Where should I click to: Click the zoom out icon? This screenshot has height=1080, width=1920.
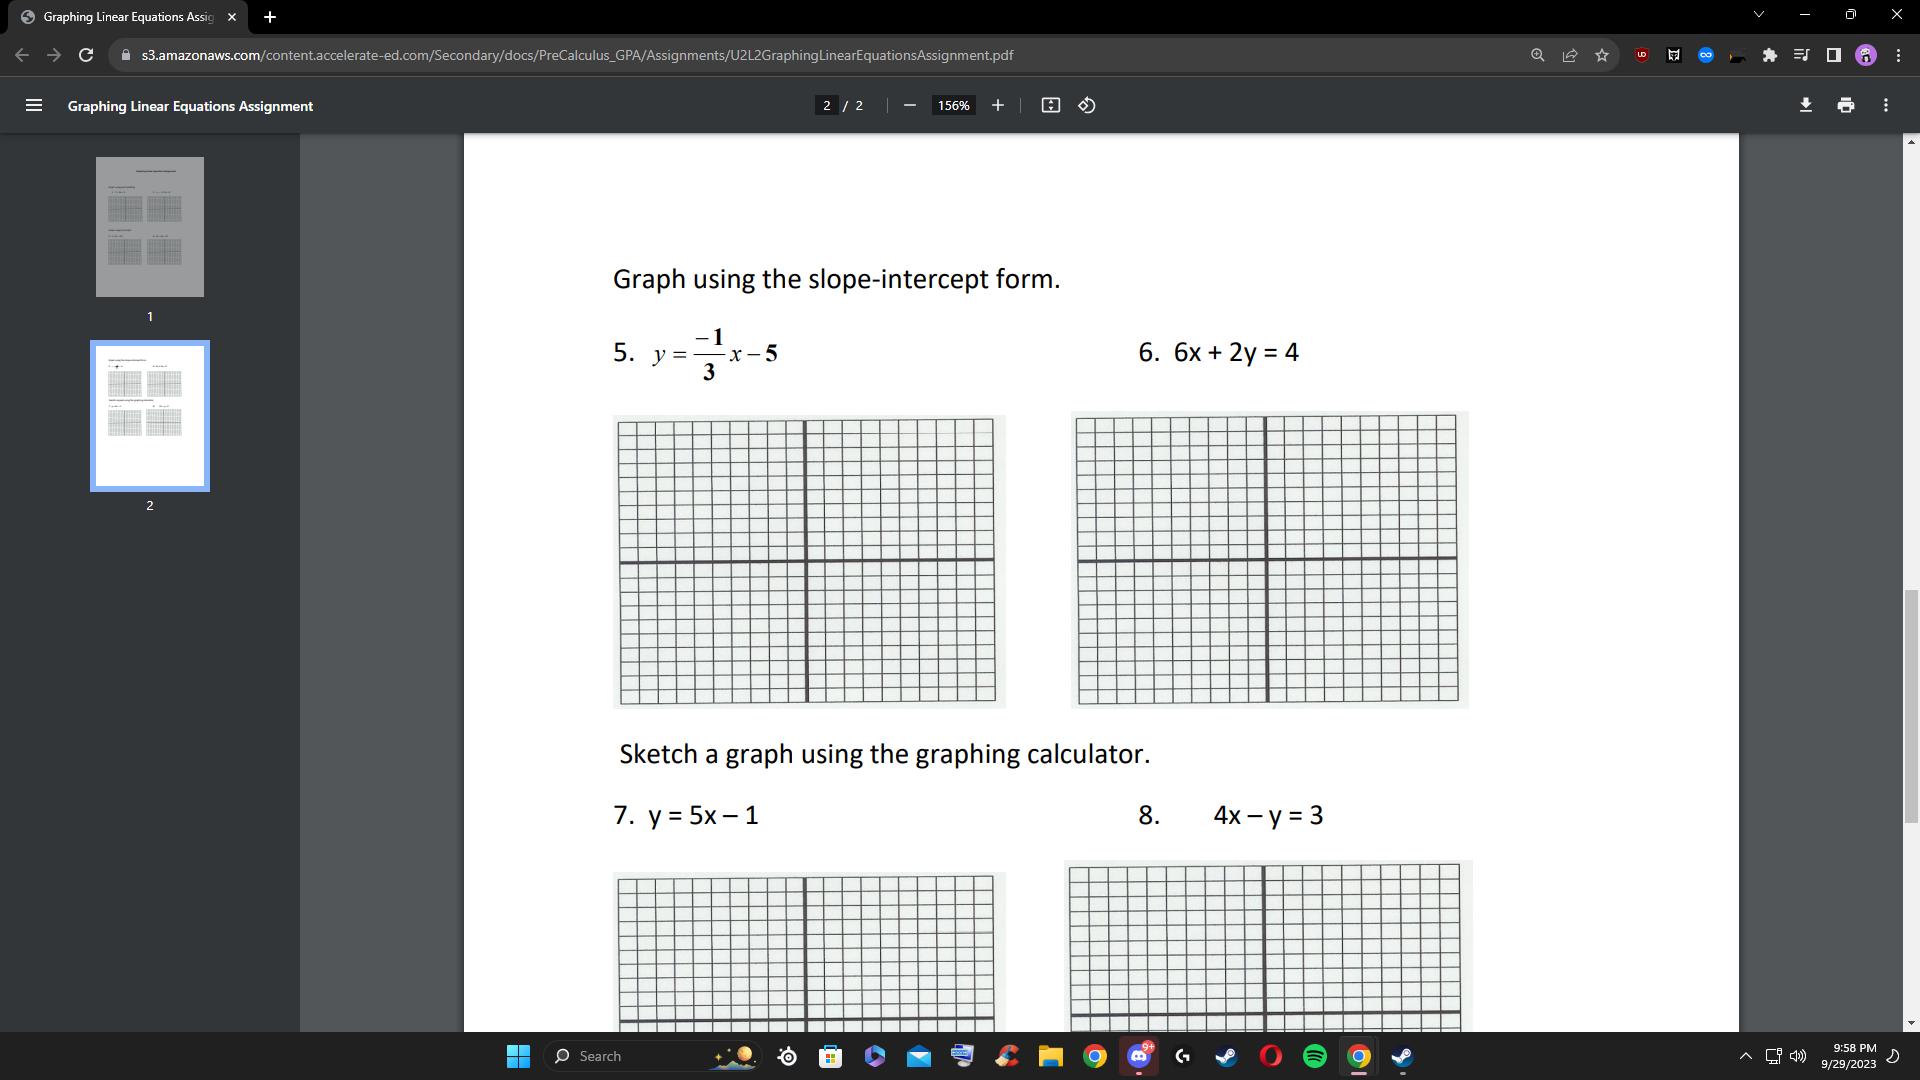point(909,105)
